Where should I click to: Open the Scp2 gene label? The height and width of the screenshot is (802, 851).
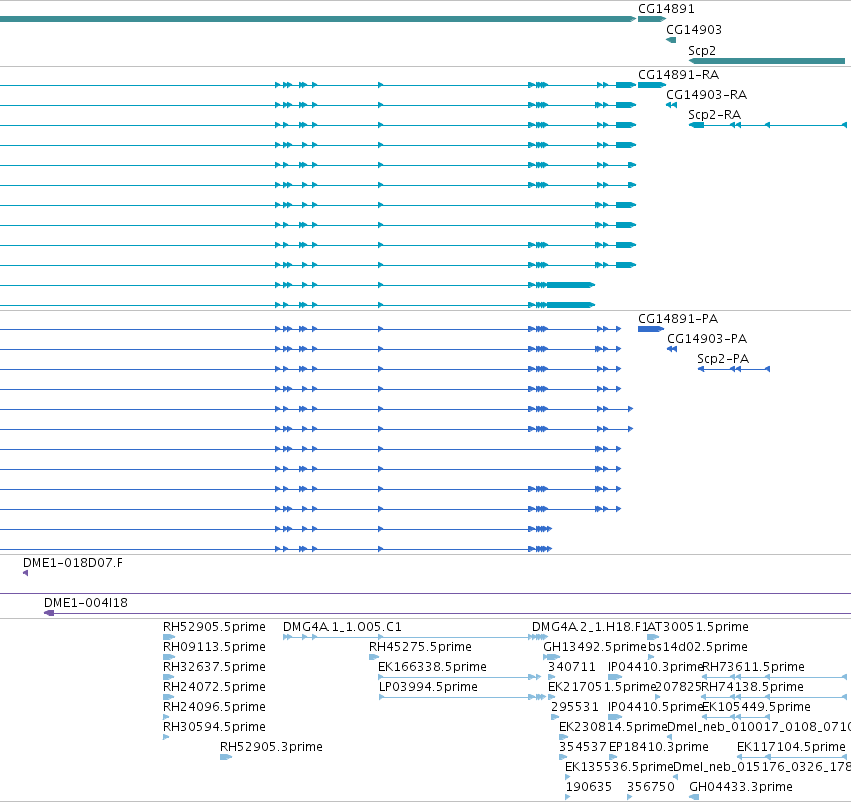[702, 51]
